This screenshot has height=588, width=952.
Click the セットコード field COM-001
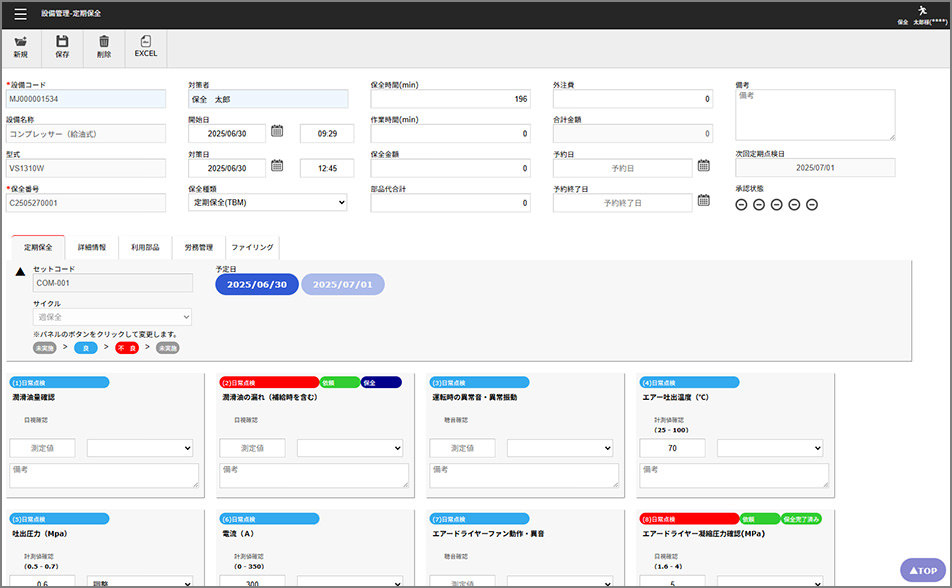(113, 283)
